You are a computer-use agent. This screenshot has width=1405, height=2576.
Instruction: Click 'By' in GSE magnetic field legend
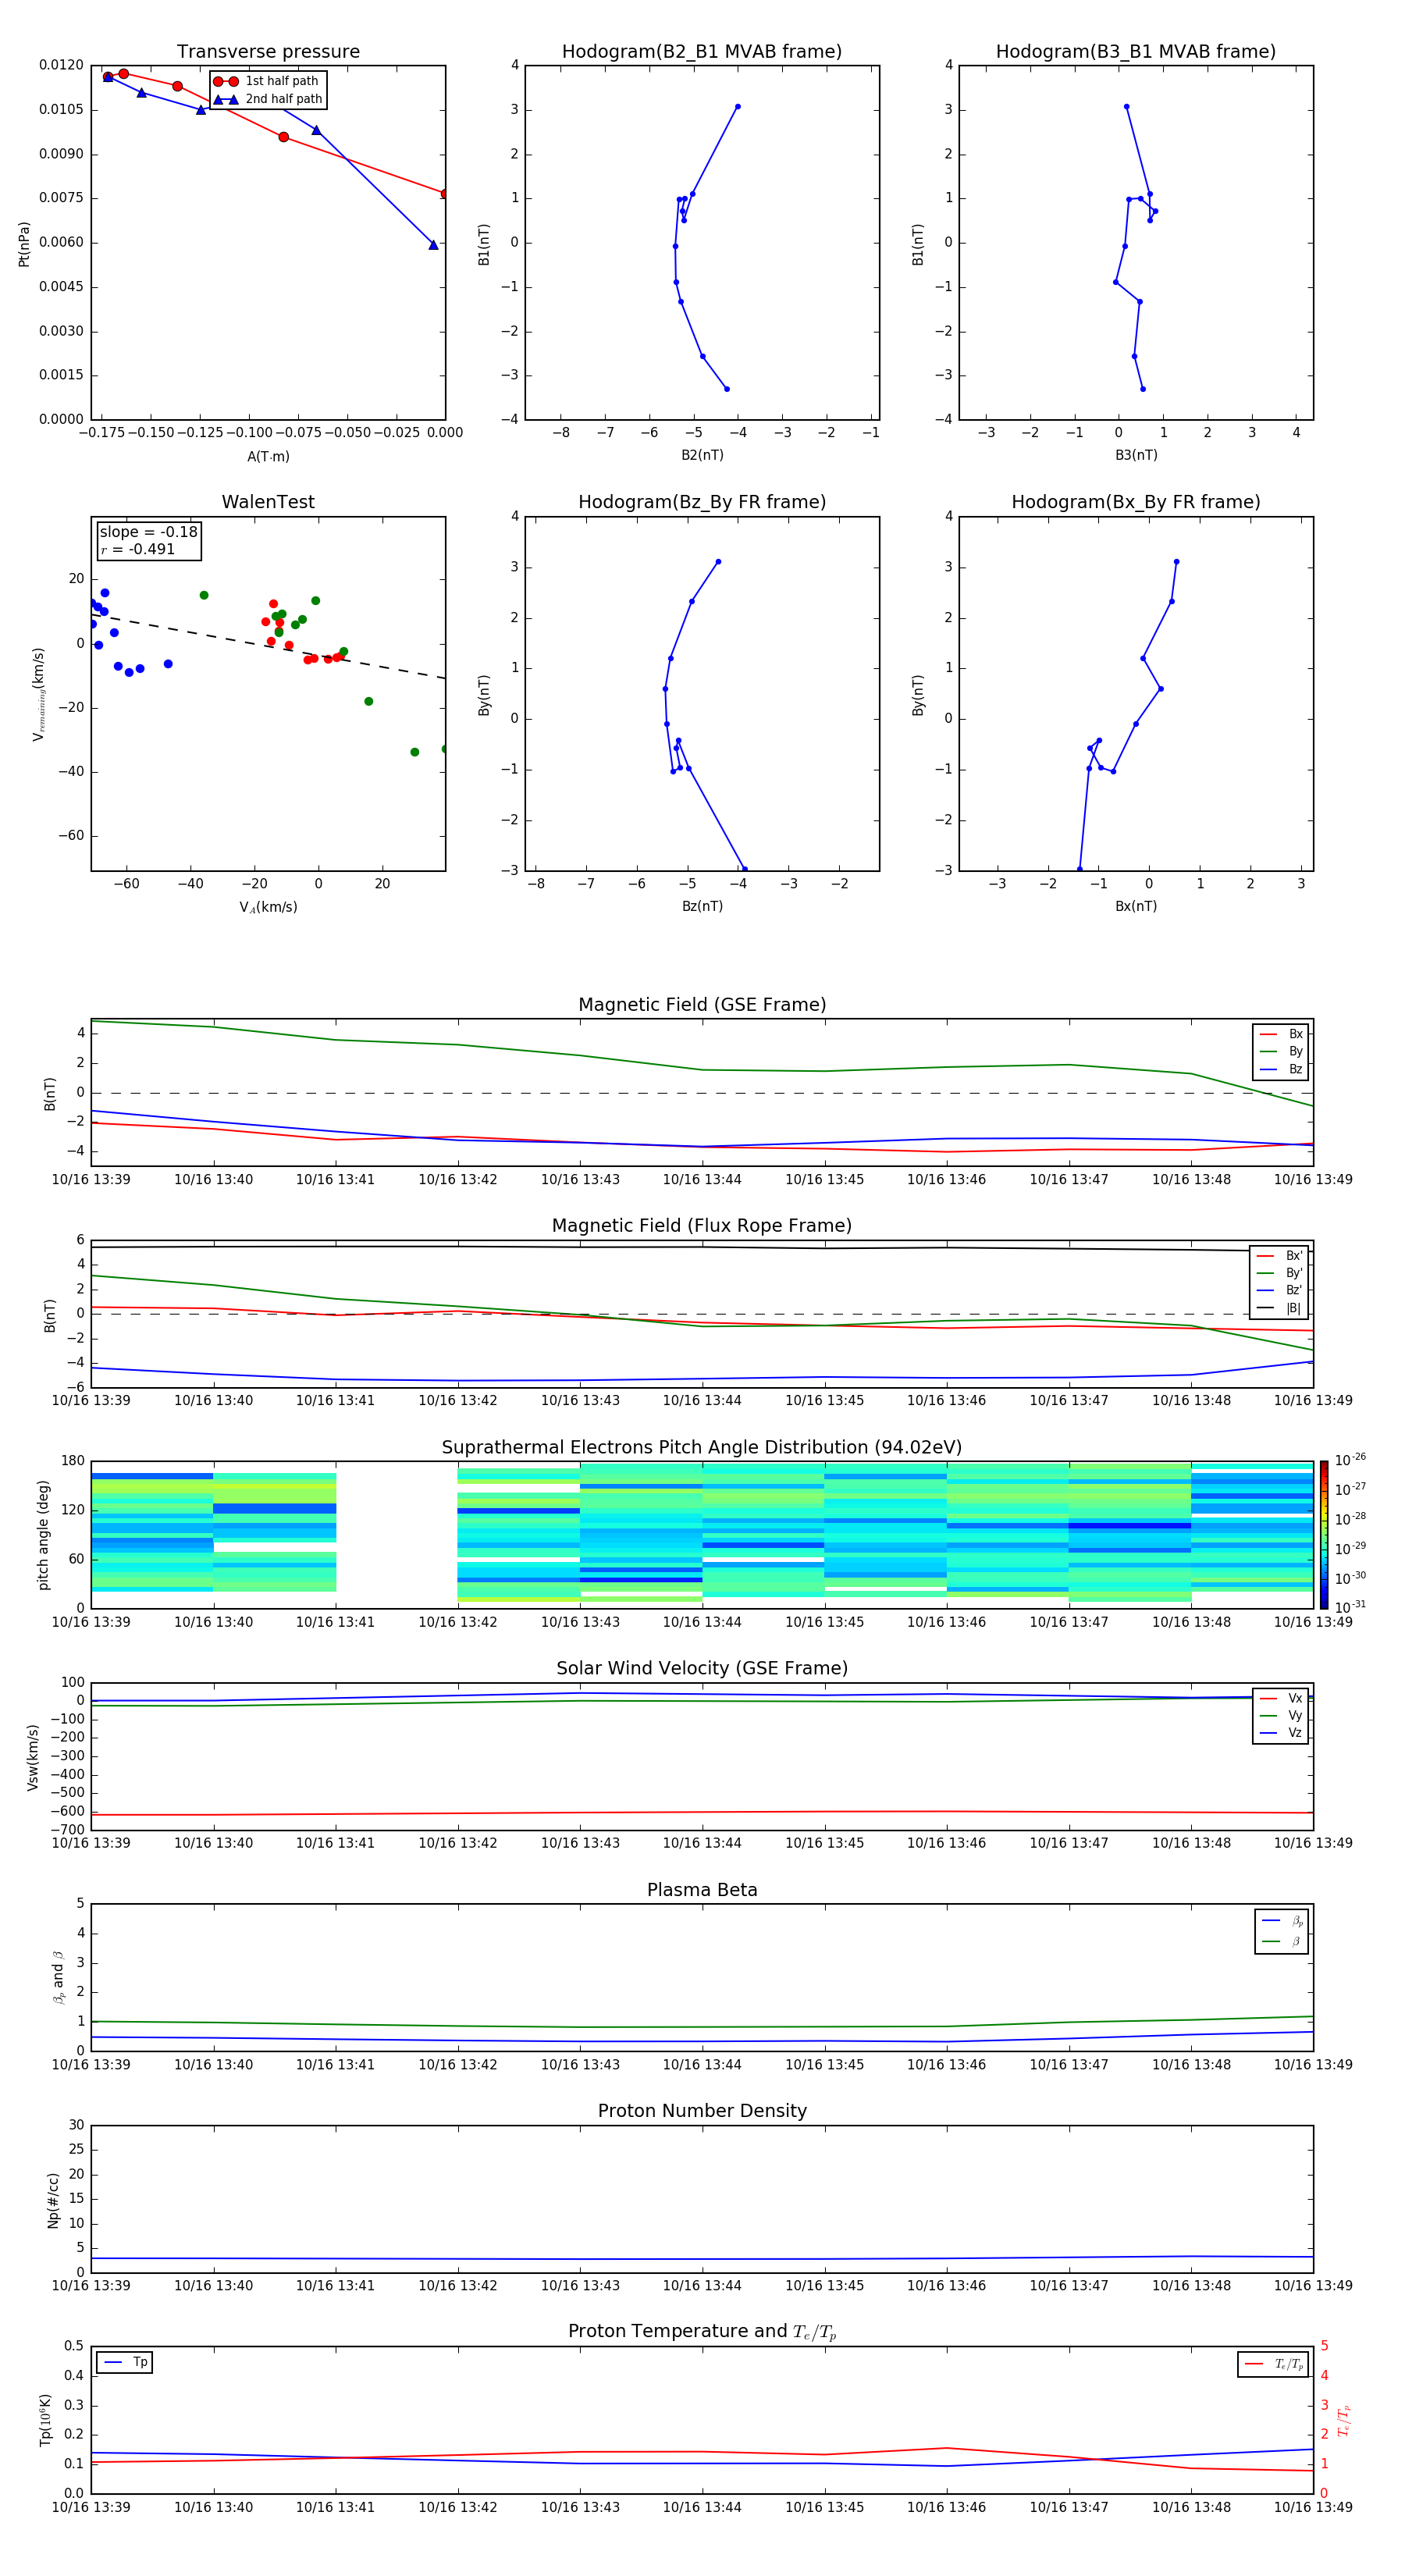pyautogui.click(x=1281, y=1051)
